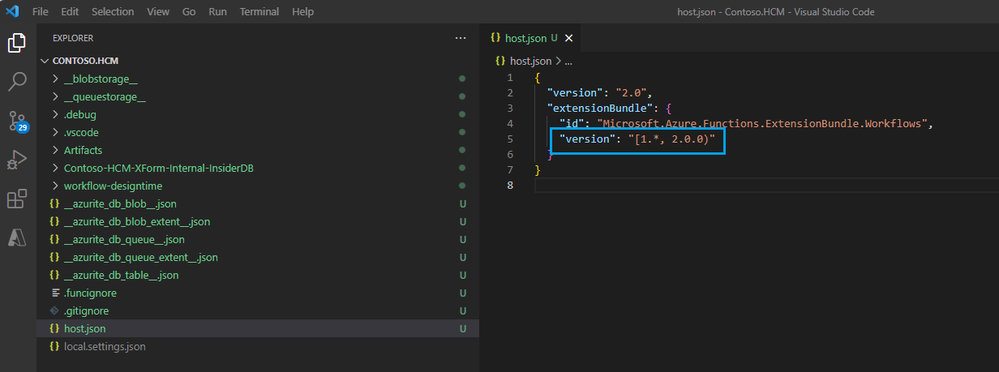Expand the __blobstorage__ folder
The width and height of the screenshot is (999, 372).
click(x=55, y=79)
